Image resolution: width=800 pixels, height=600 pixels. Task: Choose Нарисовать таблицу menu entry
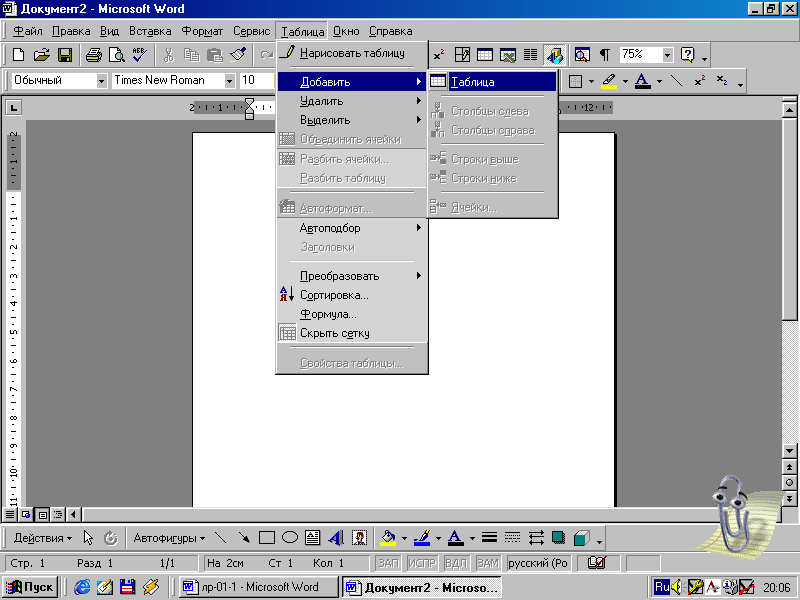pos(352,53)
